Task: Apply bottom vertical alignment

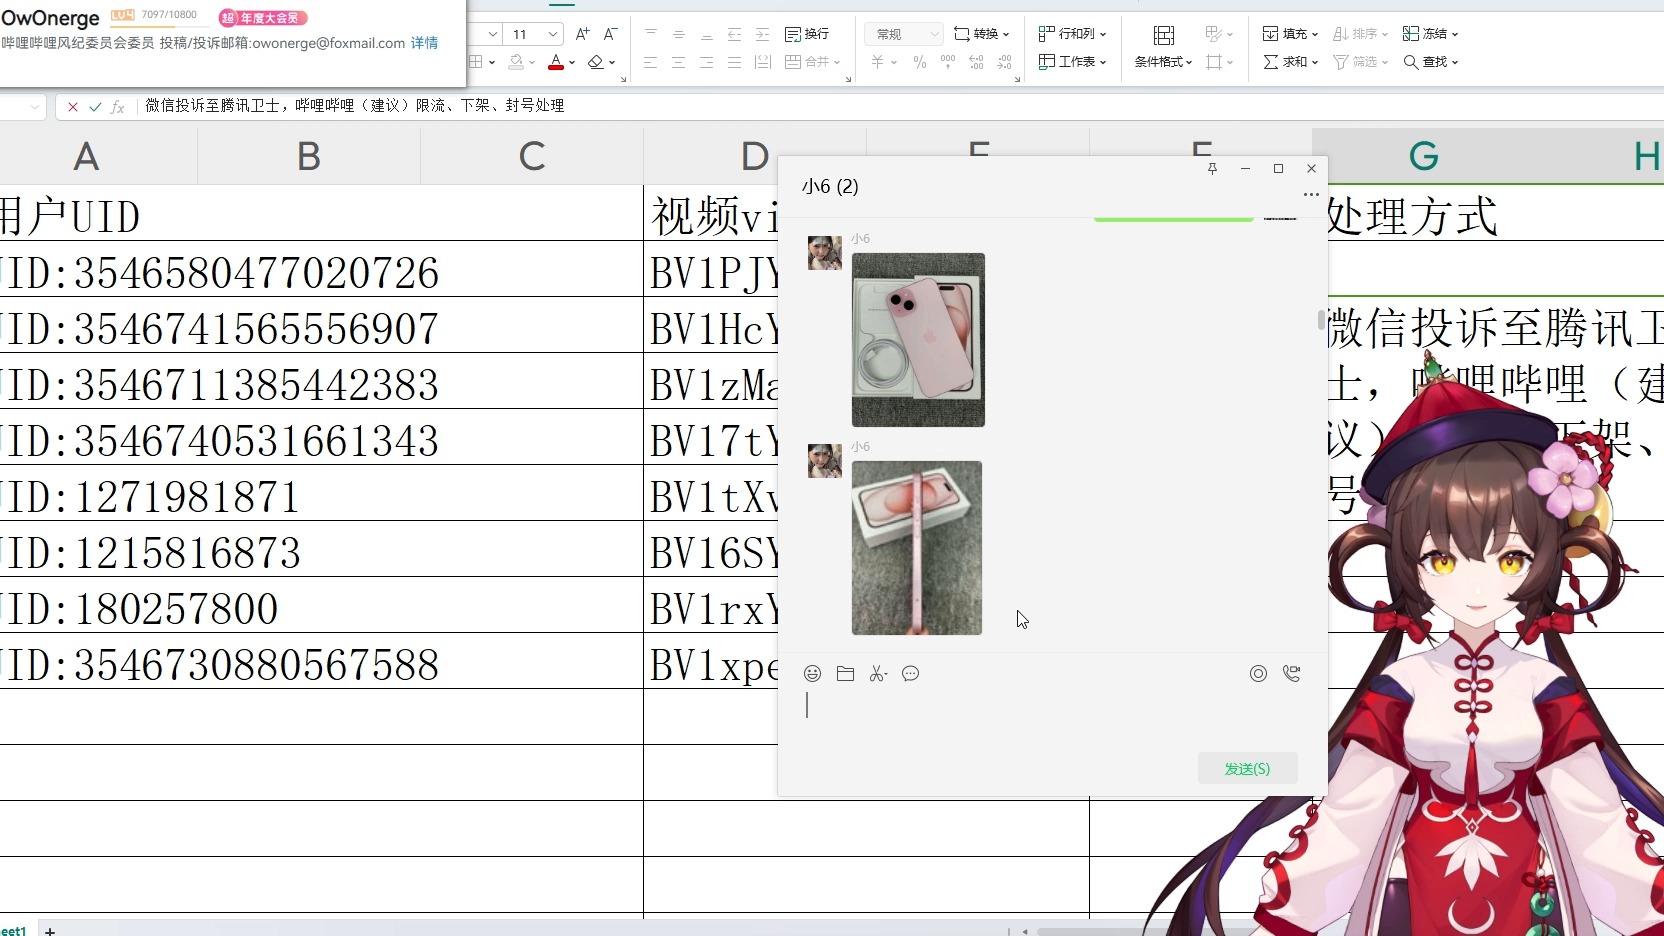Action: point(707,34)
